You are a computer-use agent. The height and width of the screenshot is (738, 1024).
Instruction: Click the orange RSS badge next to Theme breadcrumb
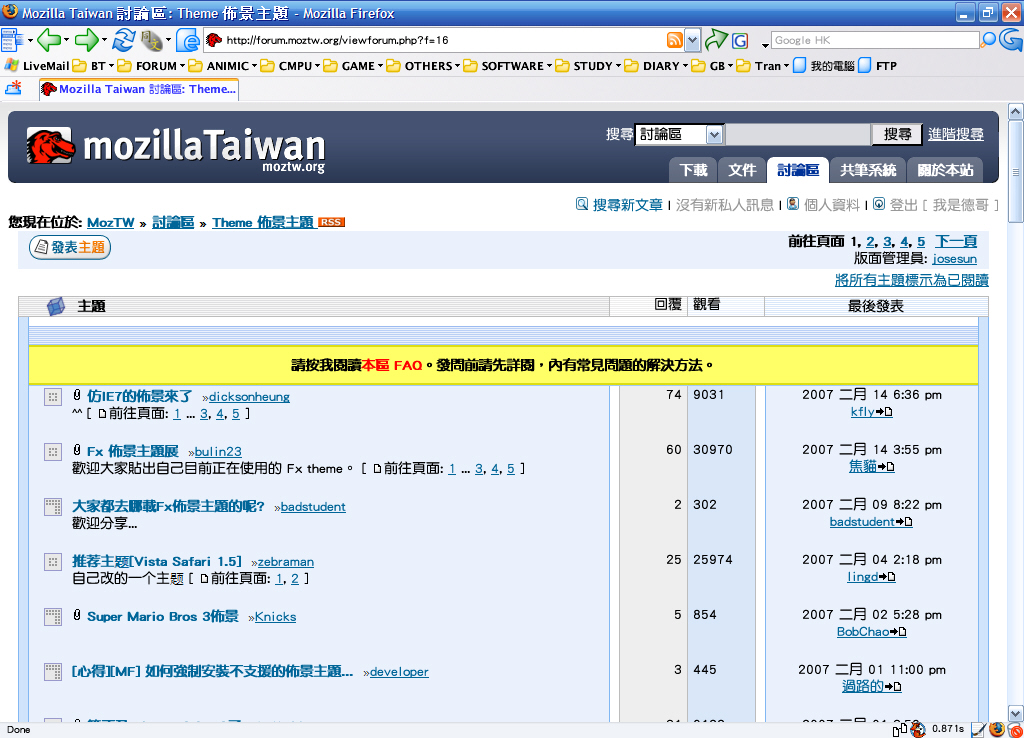331,222
